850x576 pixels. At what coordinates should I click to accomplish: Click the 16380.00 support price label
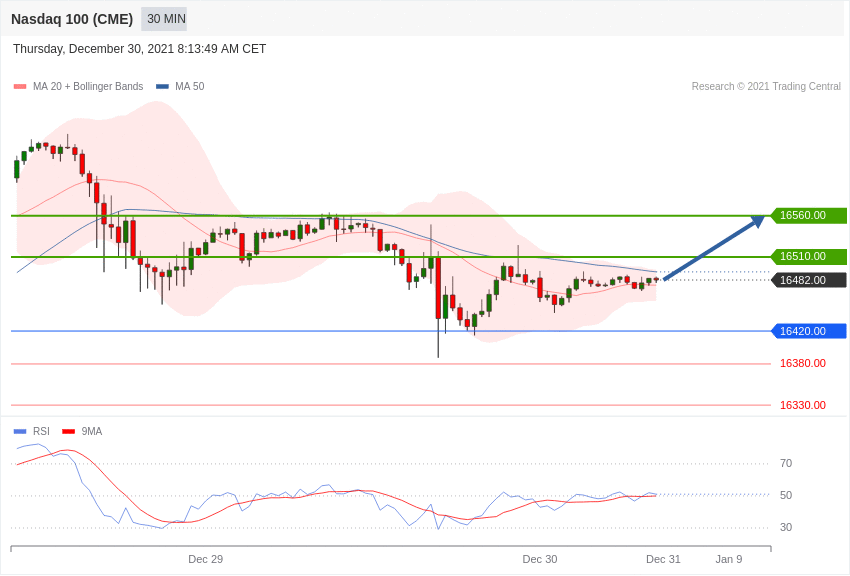[803, 363]
